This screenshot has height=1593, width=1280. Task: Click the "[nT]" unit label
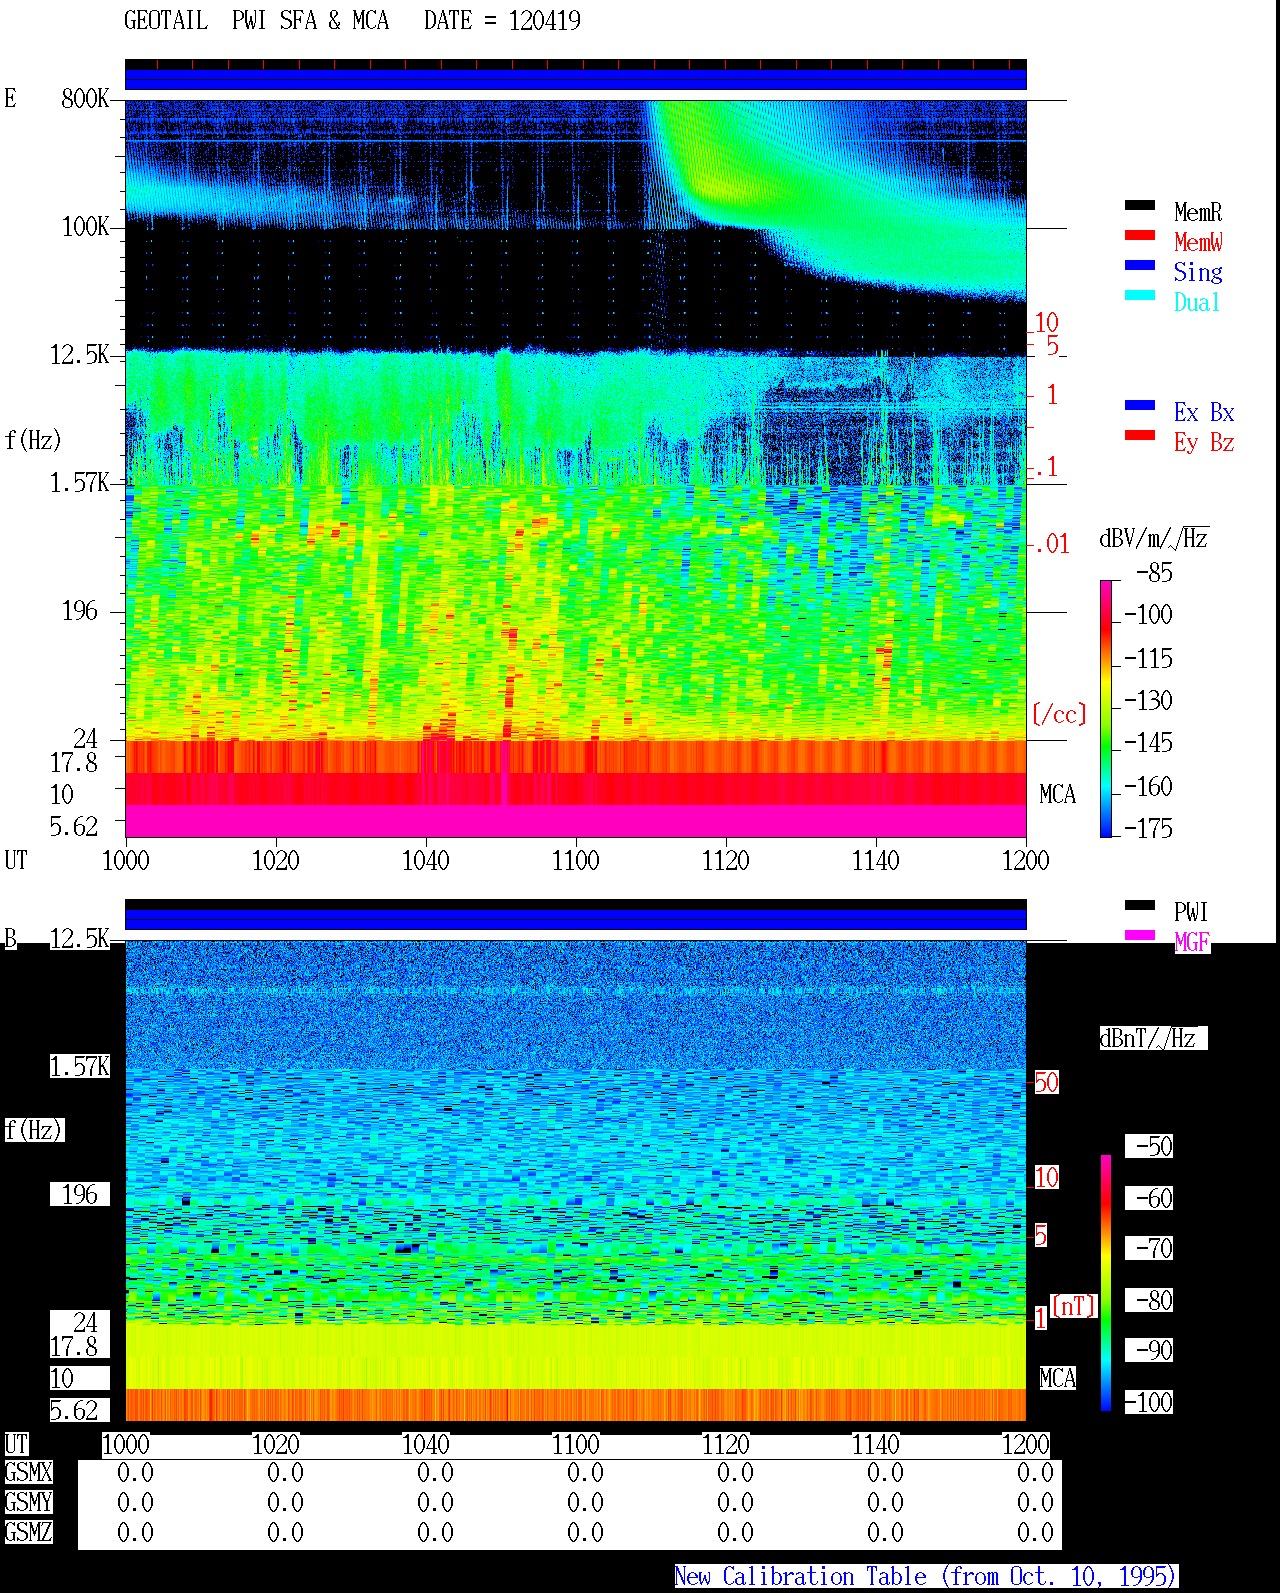tap(1074, 1306)
